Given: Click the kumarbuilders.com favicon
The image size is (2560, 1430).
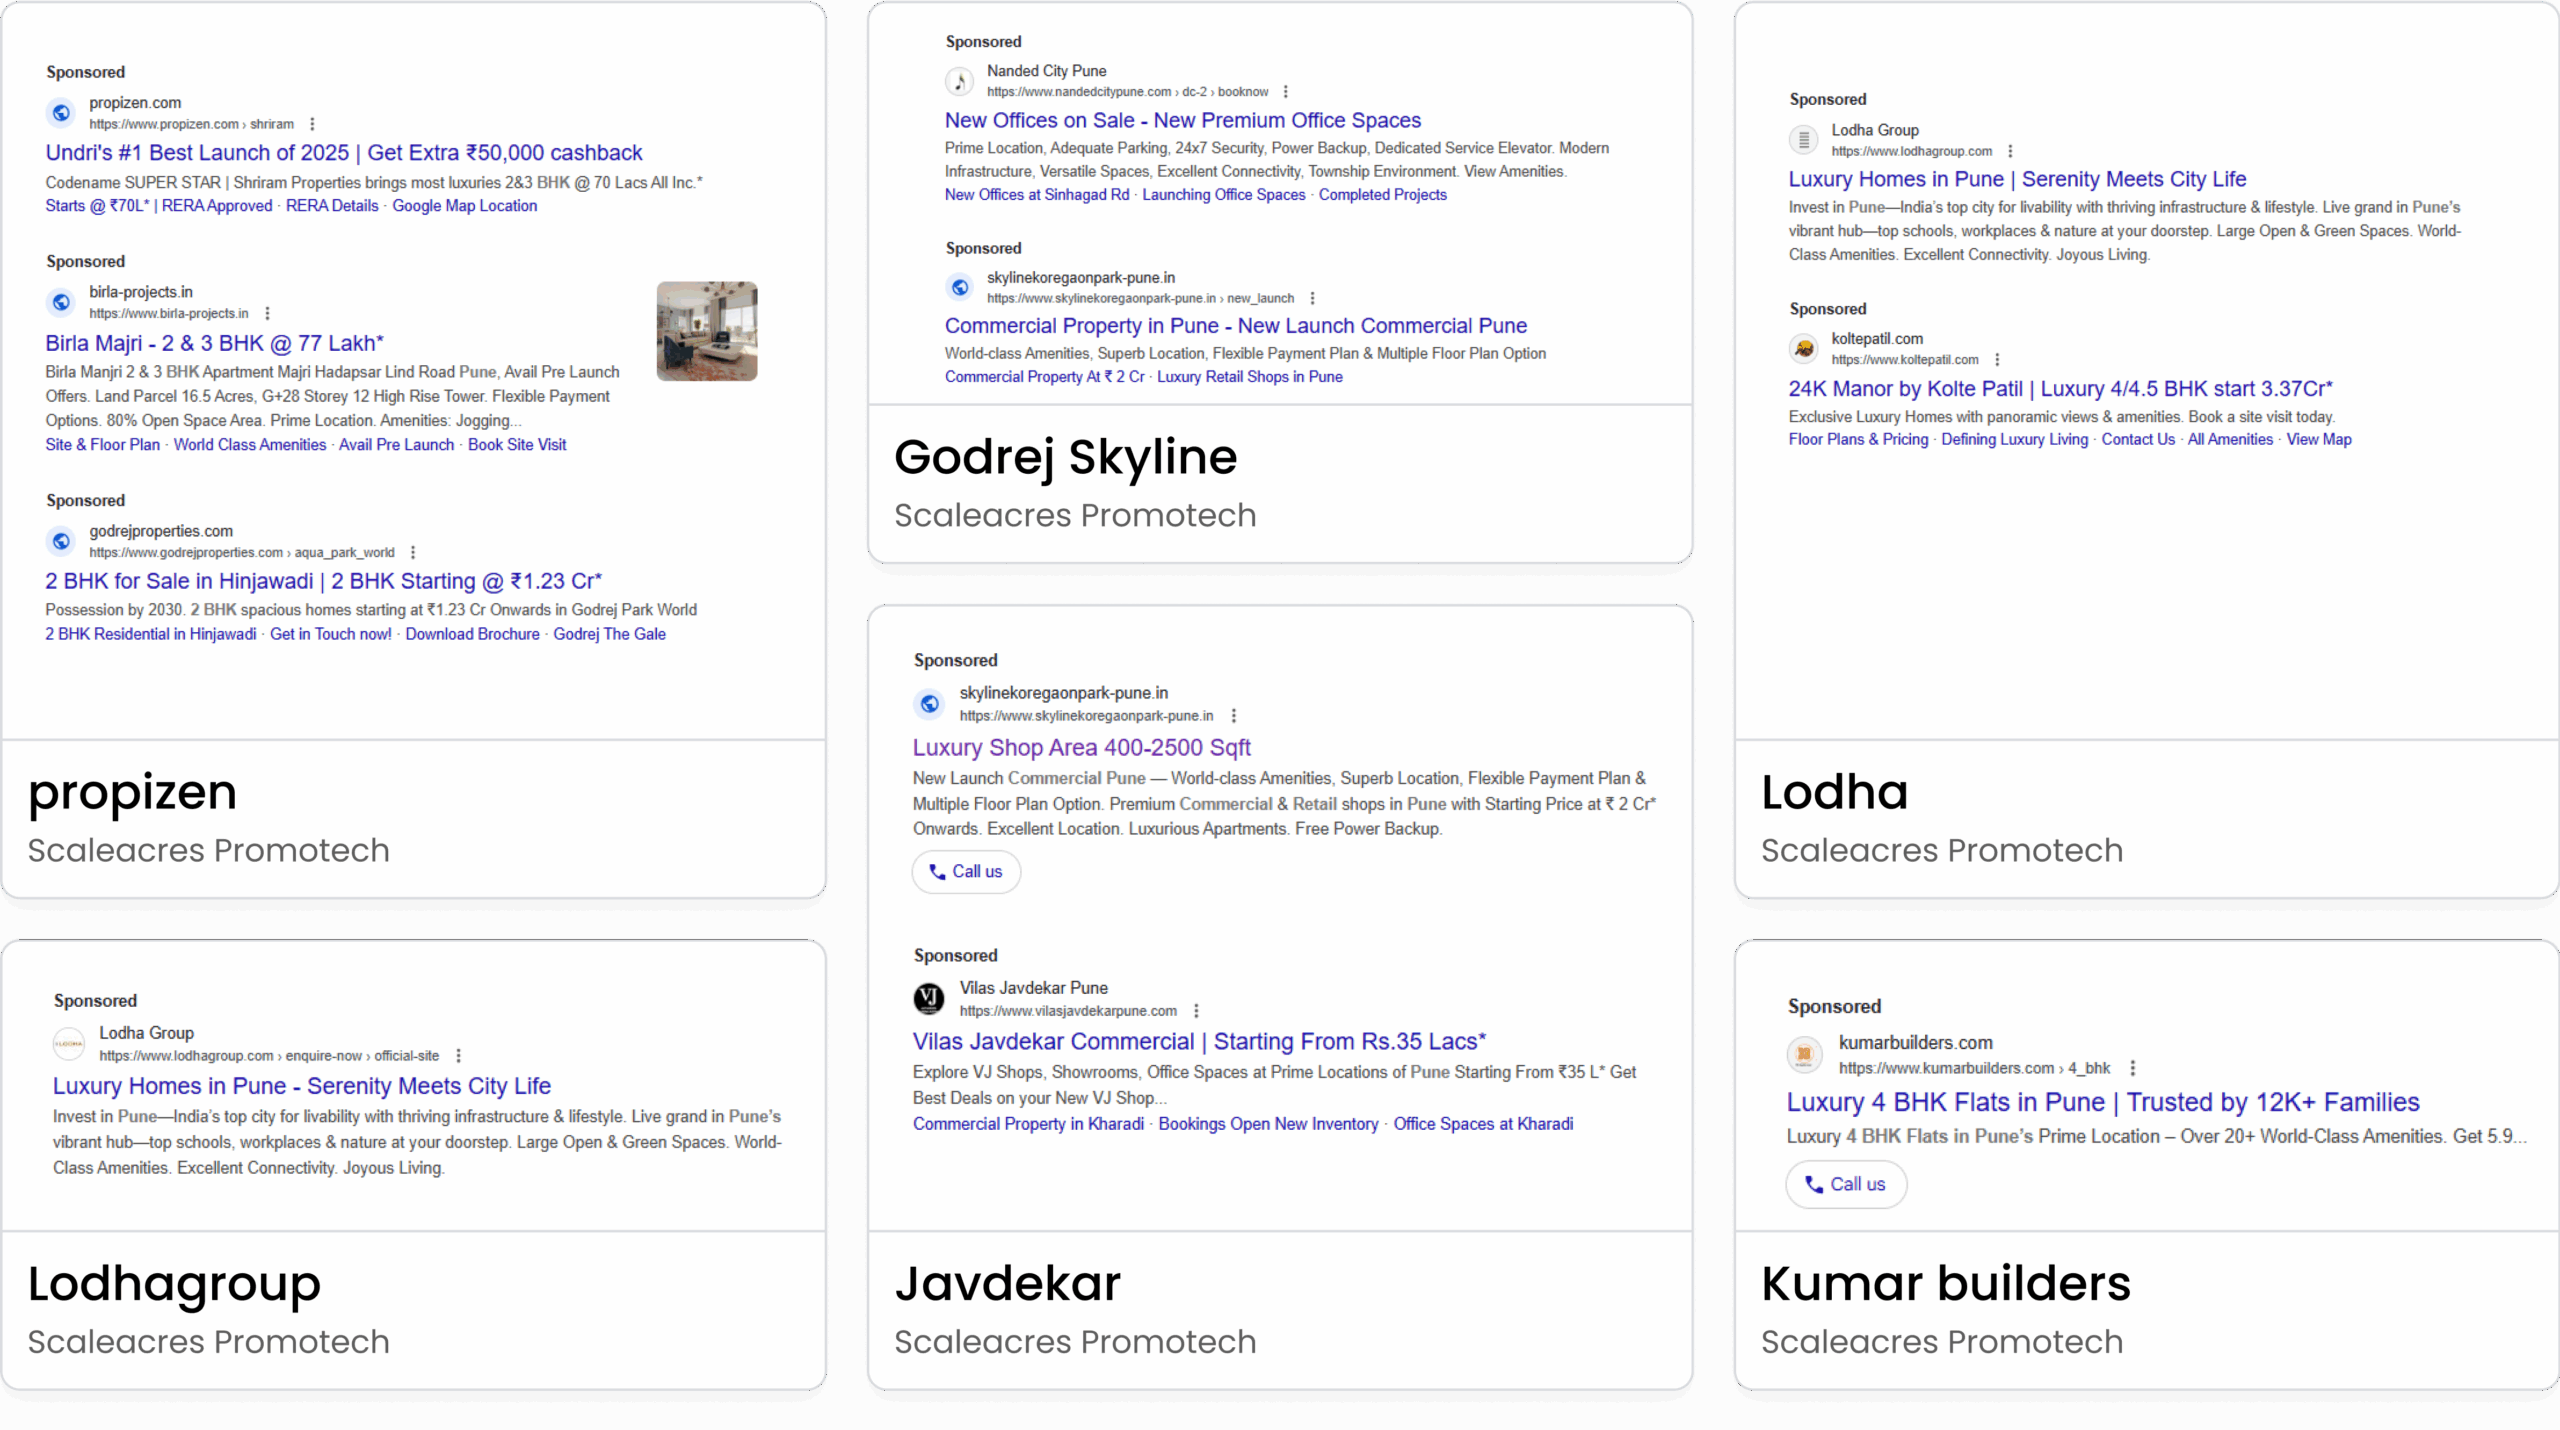Looking at the screenshot, I should 1804,1054.
